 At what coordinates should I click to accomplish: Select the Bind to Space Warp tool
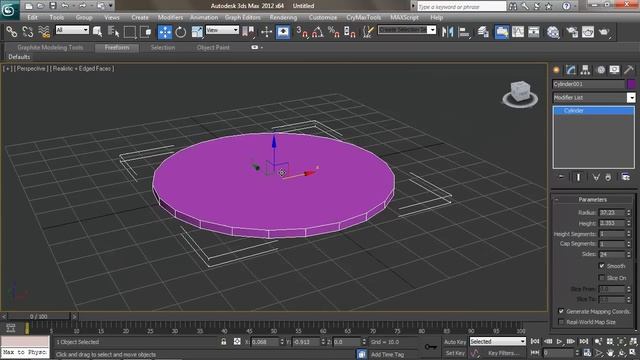[x=44, y=31]
